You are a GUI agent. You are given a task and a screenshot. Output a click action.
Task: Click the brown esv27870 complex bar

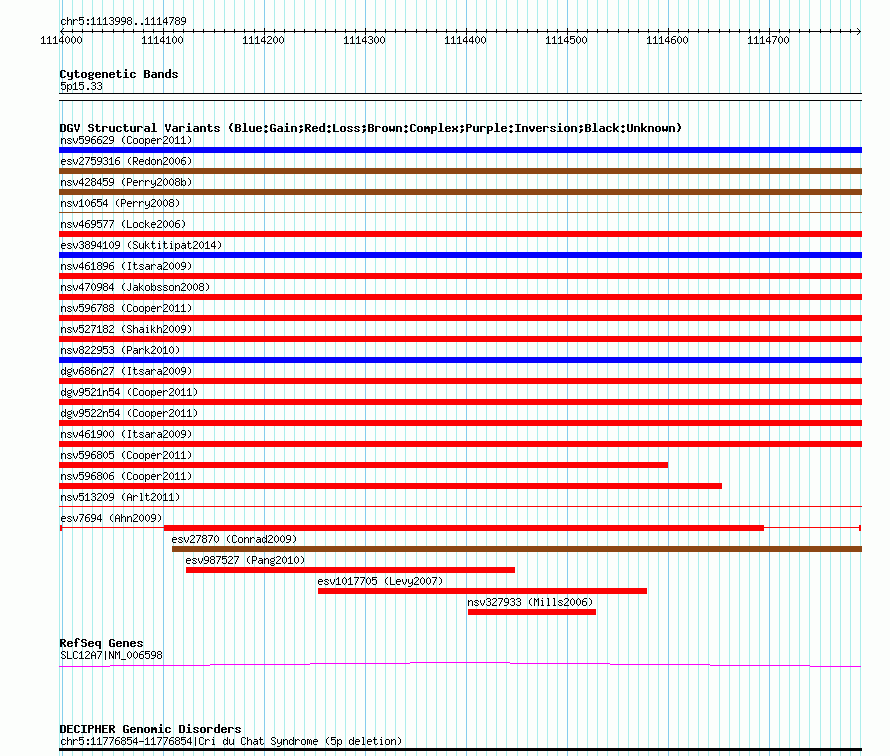tap(517, 549)
